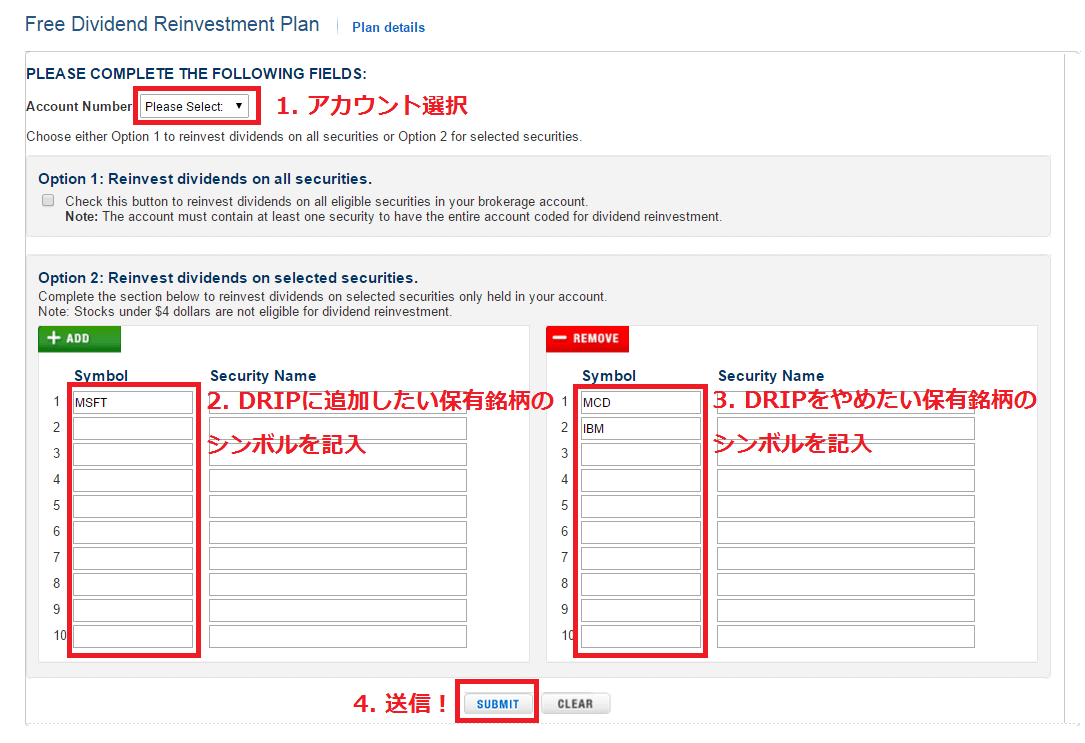The height and width of the screenshot is (743, 1085).
Task: Select Add list Security Name field row 2
Action: click(338, 429)
